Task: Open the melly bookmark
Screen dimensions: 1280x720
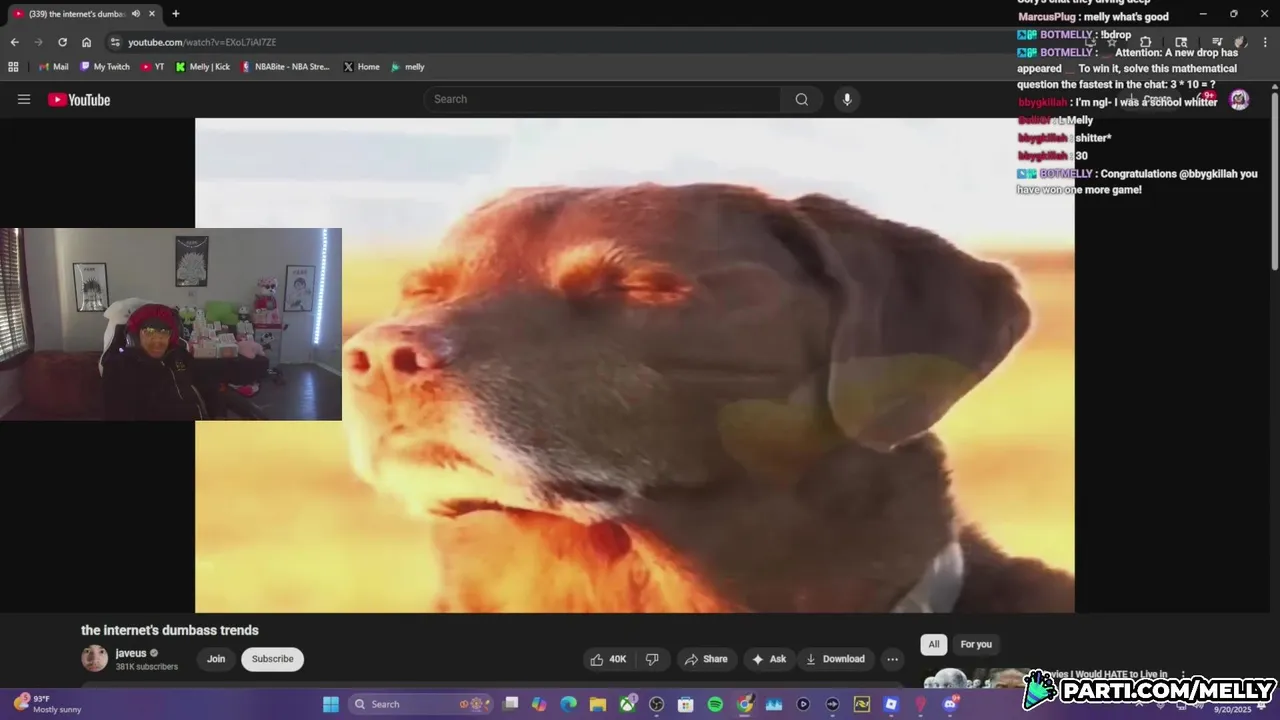Action: click(408, 67)
